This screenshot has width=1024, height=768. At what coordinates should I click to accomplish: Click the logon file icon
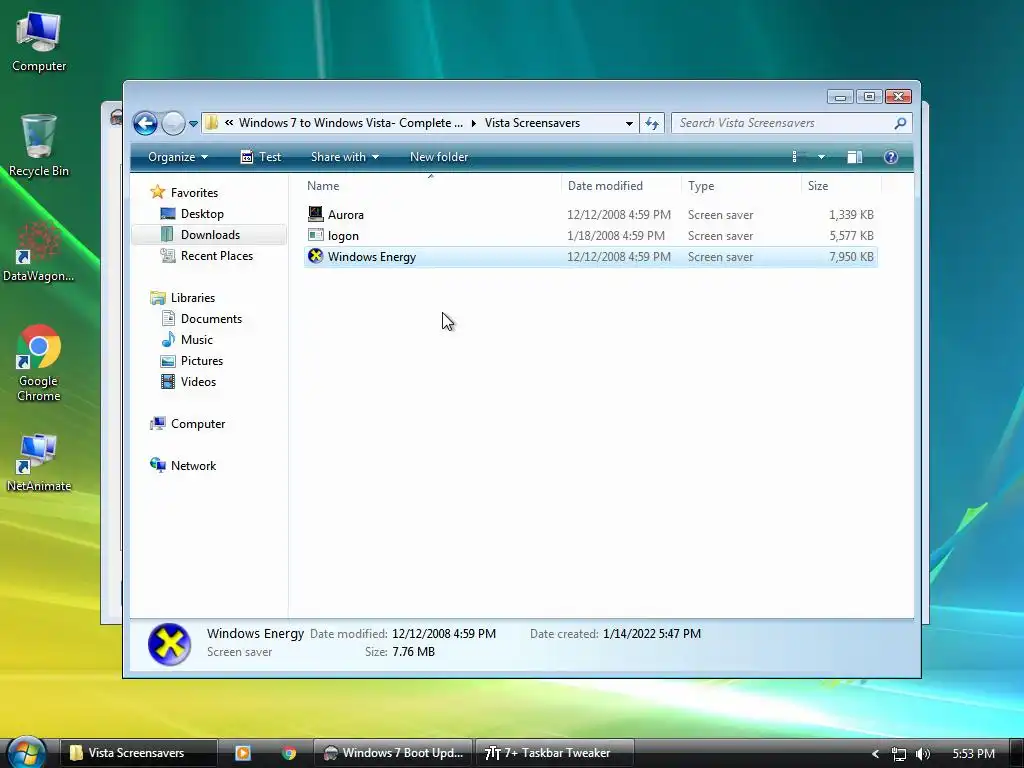click(x=315, y=235)
